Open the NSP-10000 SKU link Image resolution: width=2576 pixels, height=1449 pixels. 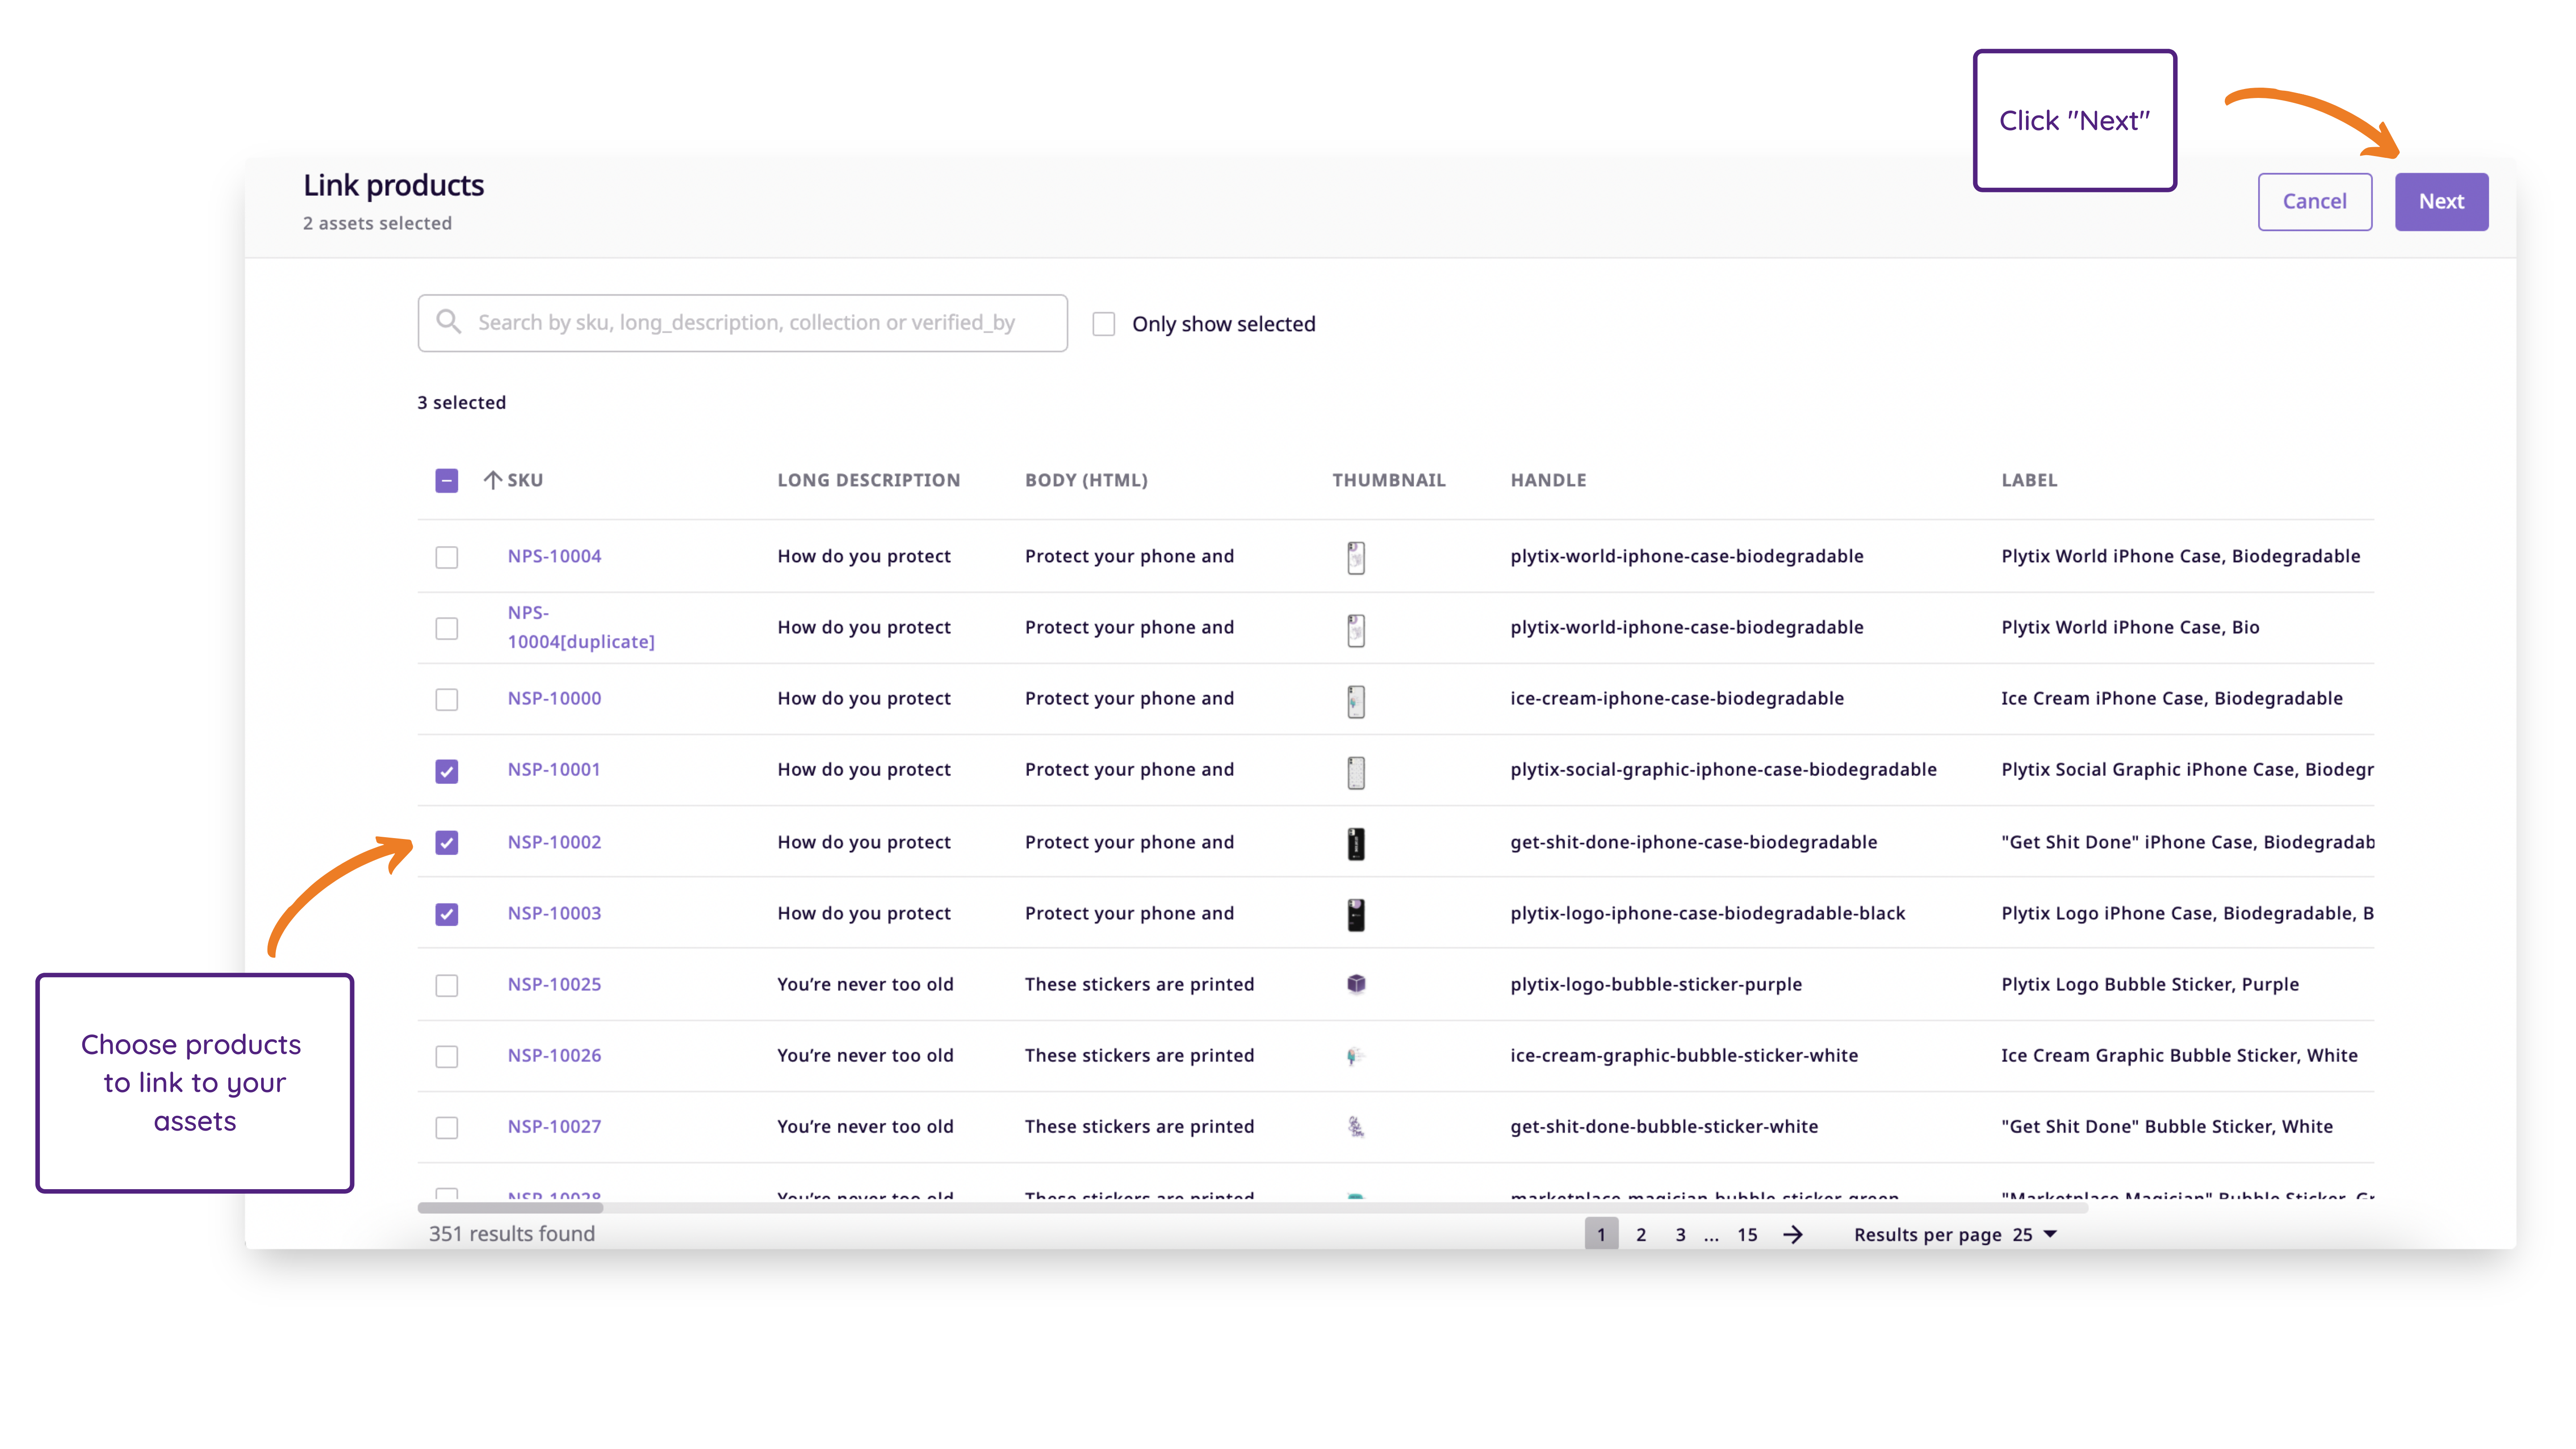[554, 698]
